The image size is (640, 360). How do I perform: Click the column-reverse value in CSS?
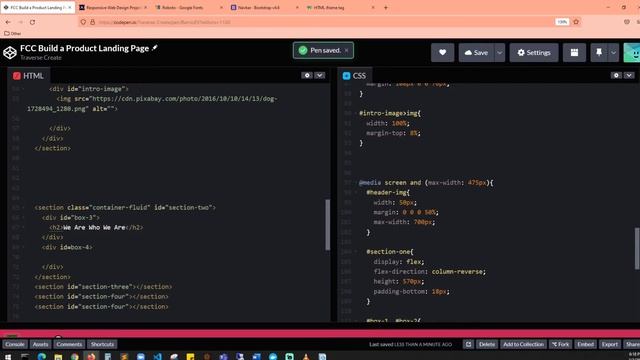click(457, 271)
